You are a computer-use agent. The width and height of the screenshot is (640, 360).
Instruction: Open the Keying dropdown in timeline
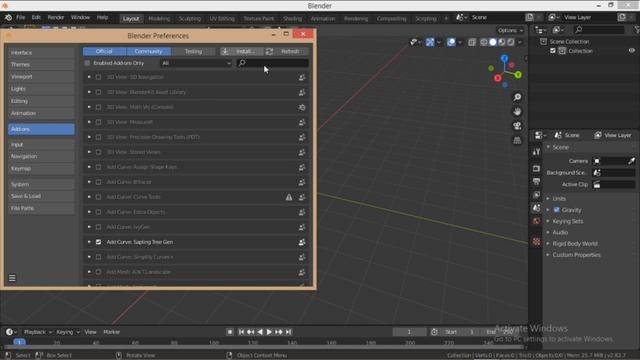pos(68,332)
